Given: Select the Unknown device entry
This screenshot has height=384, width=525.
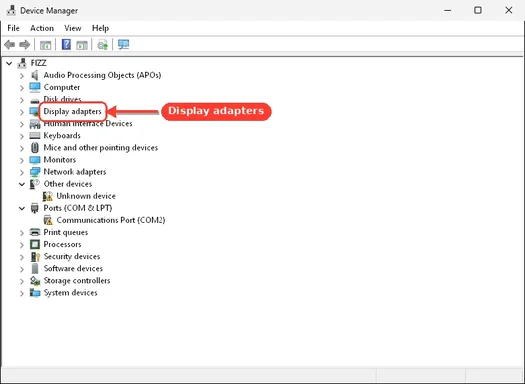Looking at the screenshot, I should [x=86, y=196].
